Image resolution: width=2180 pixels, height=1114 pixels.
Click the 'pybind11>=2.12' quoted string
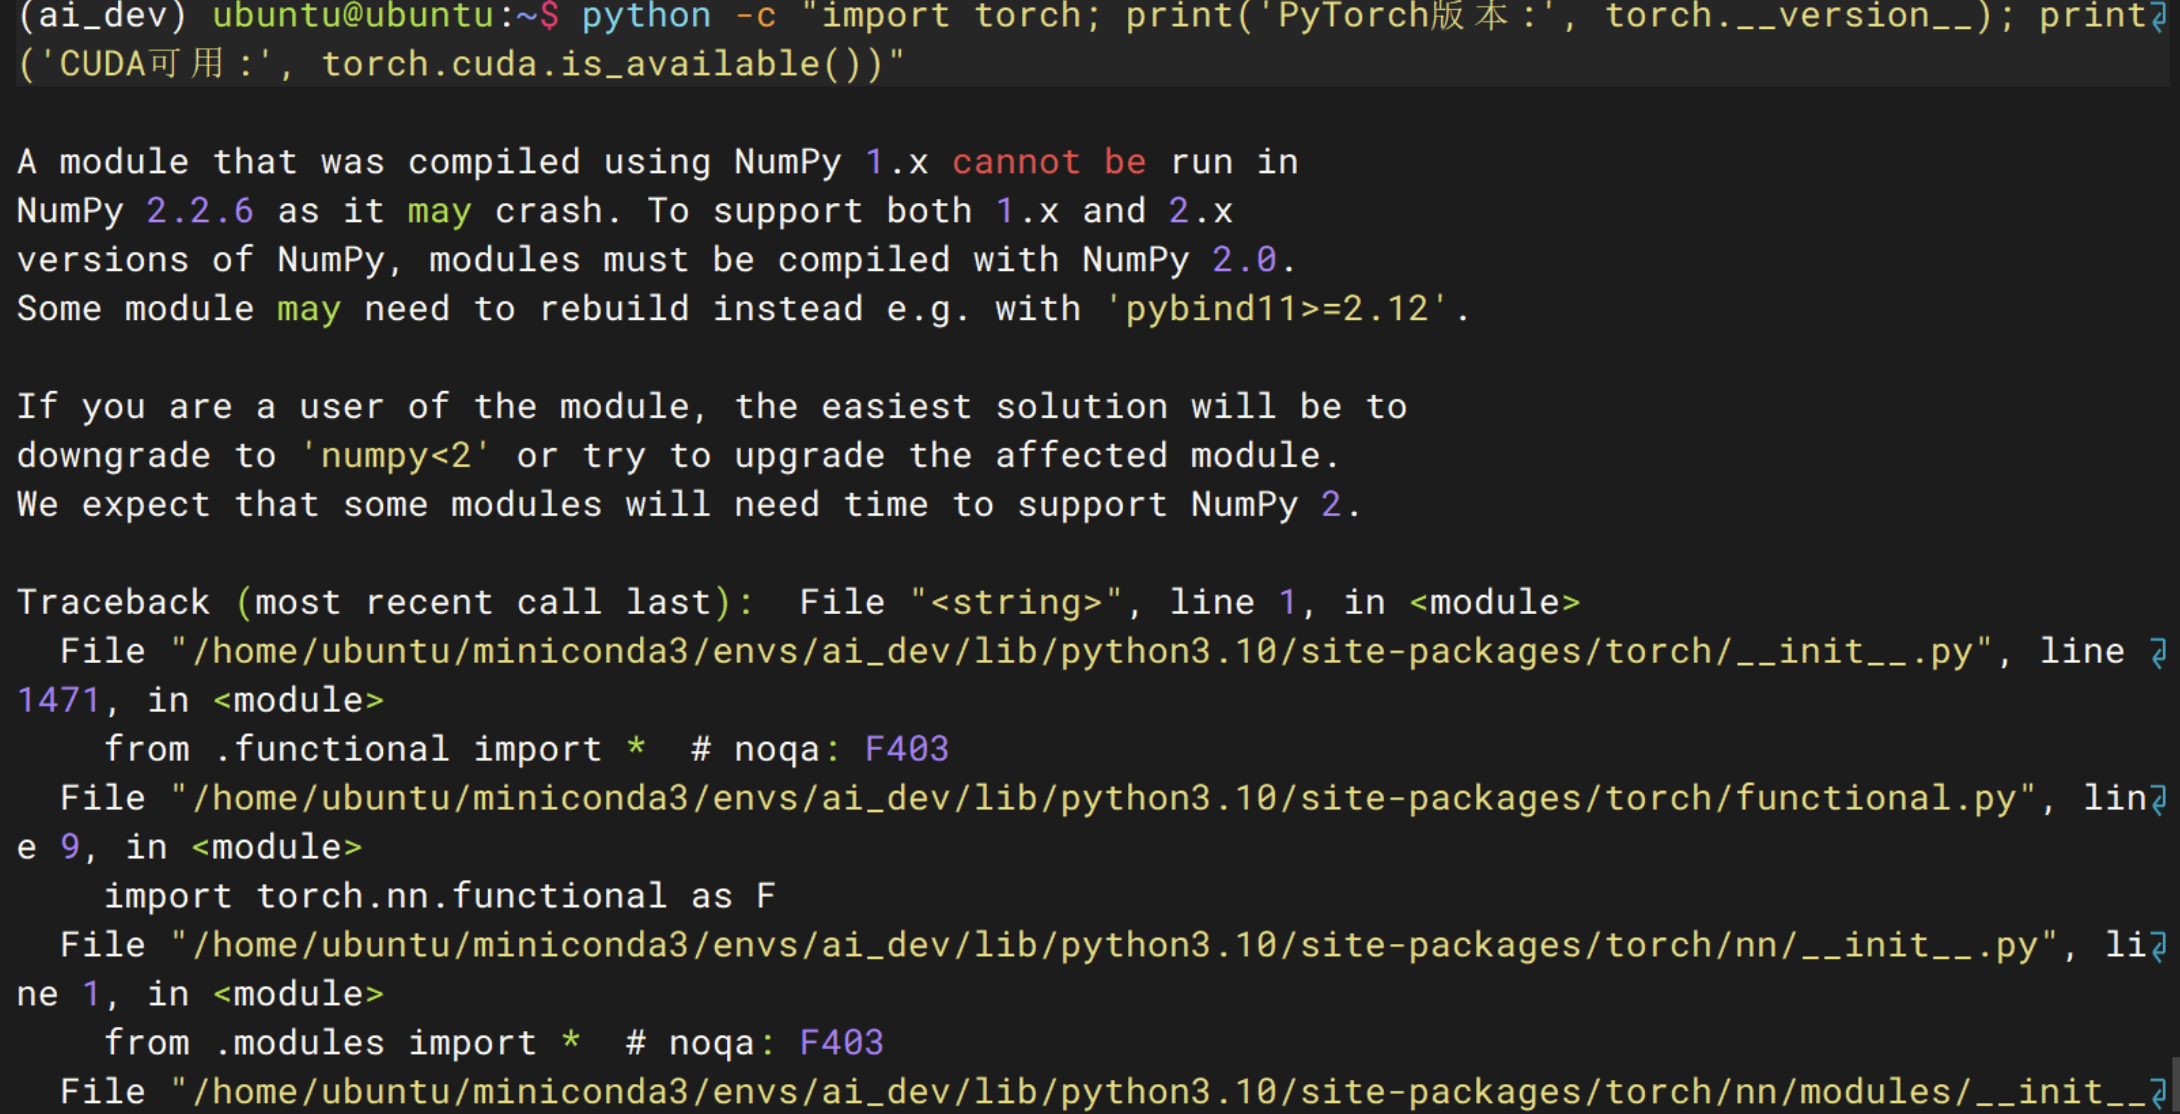point(1277,309)
